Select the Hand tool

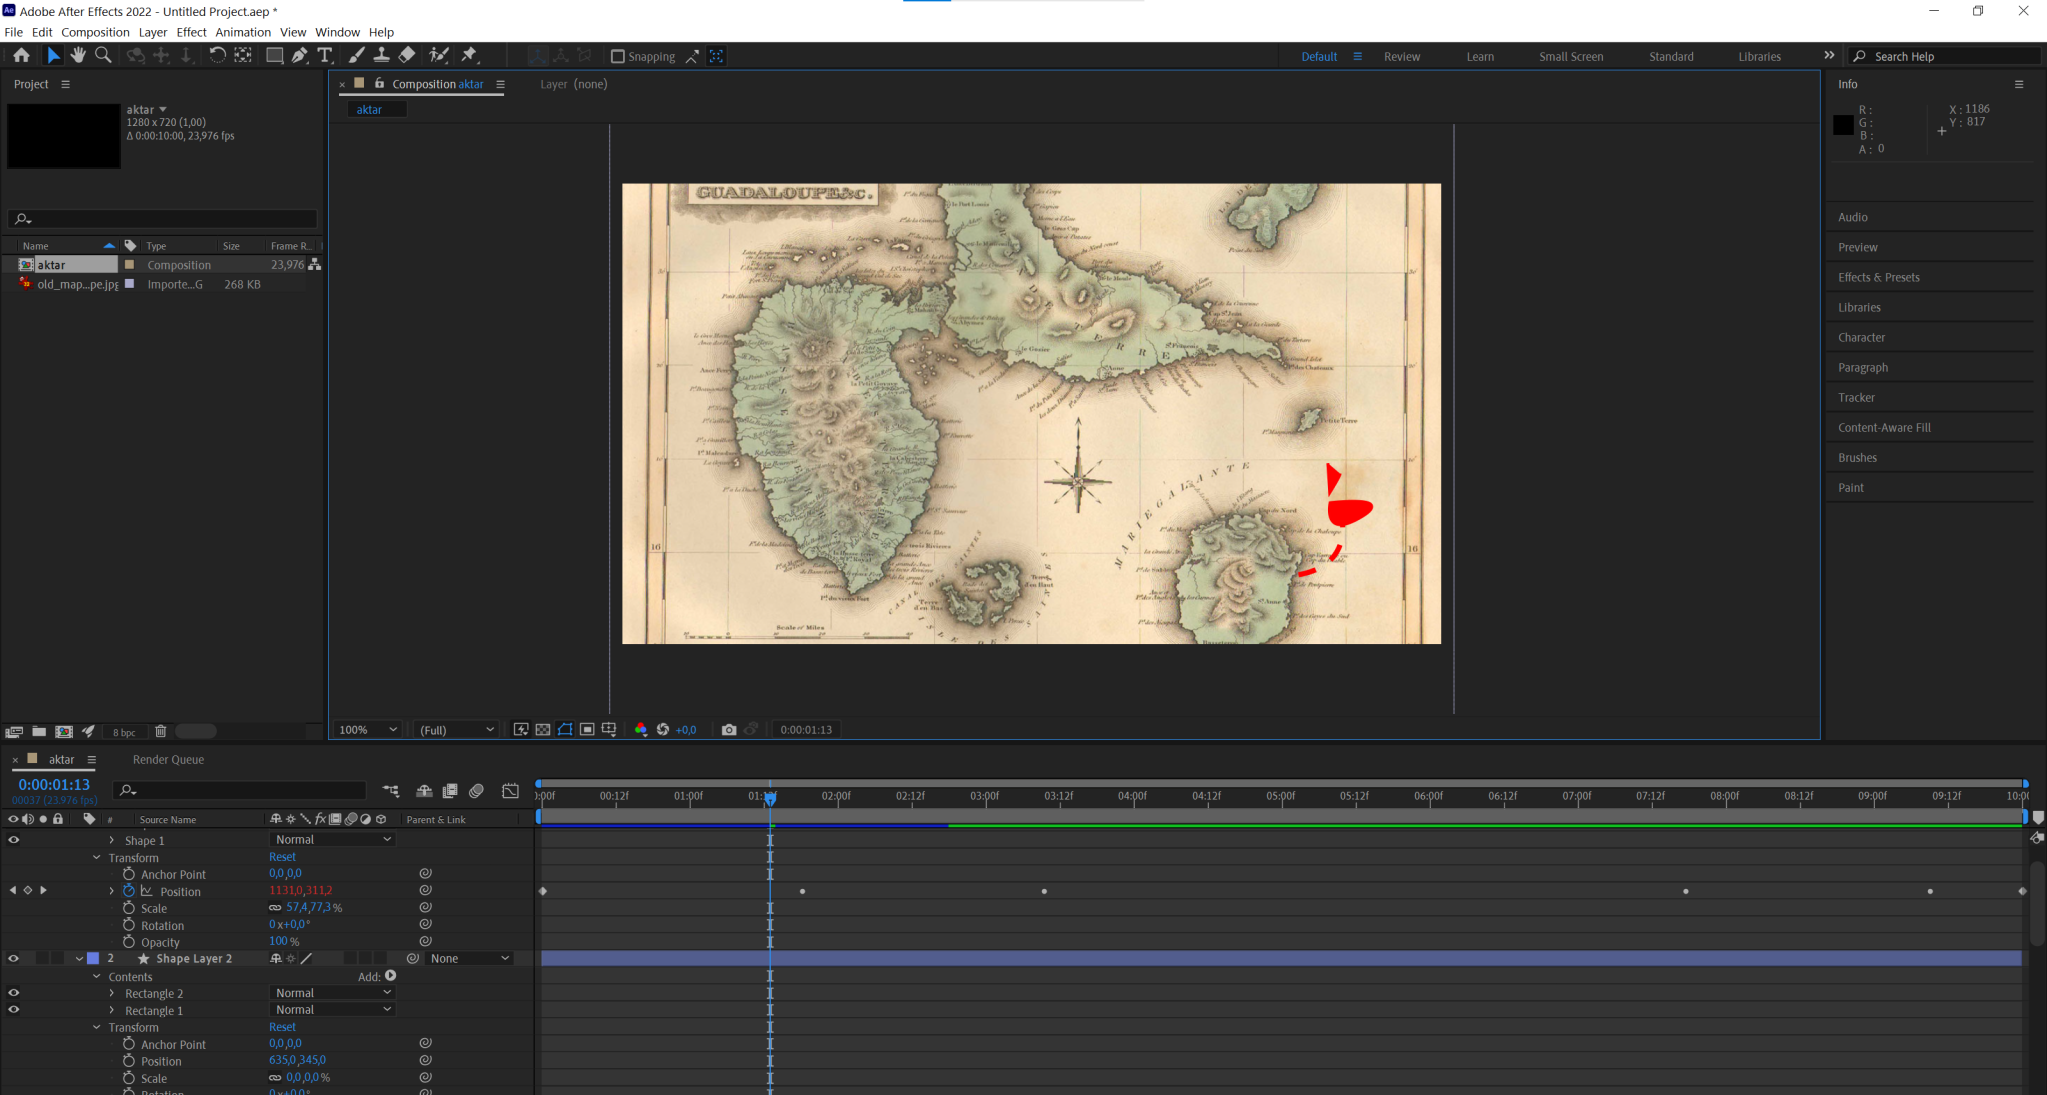click(78, 56)
